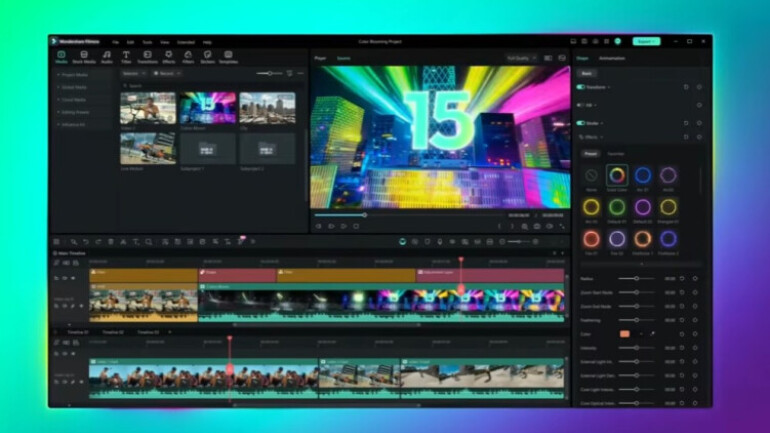
Task: Select the Titles tool
Action: (126, 56)
